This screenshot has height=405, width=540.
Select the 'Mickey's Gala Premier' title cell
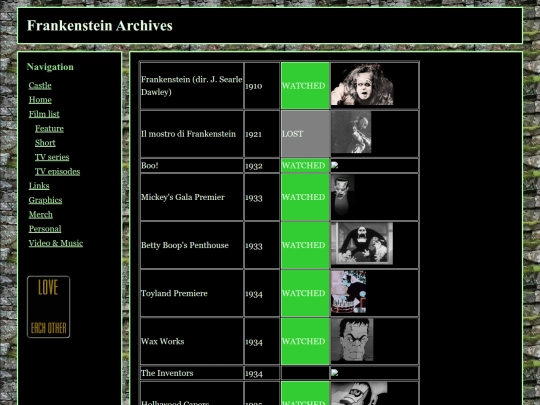tap(192, 197)
